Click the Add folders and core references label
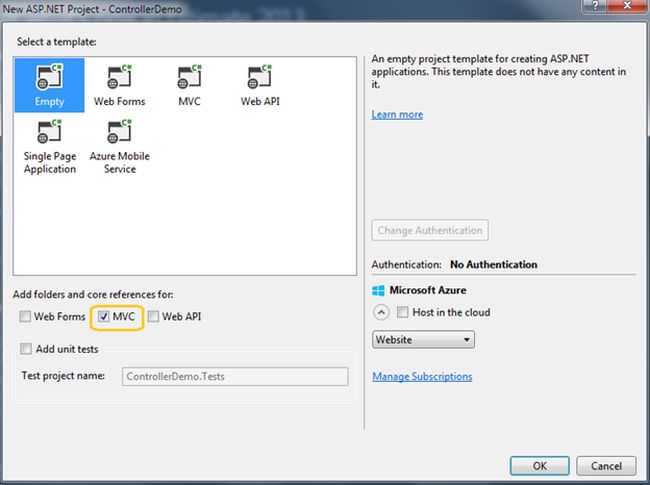The width and height of the screenshot is (650, 485). coord(93,295)
